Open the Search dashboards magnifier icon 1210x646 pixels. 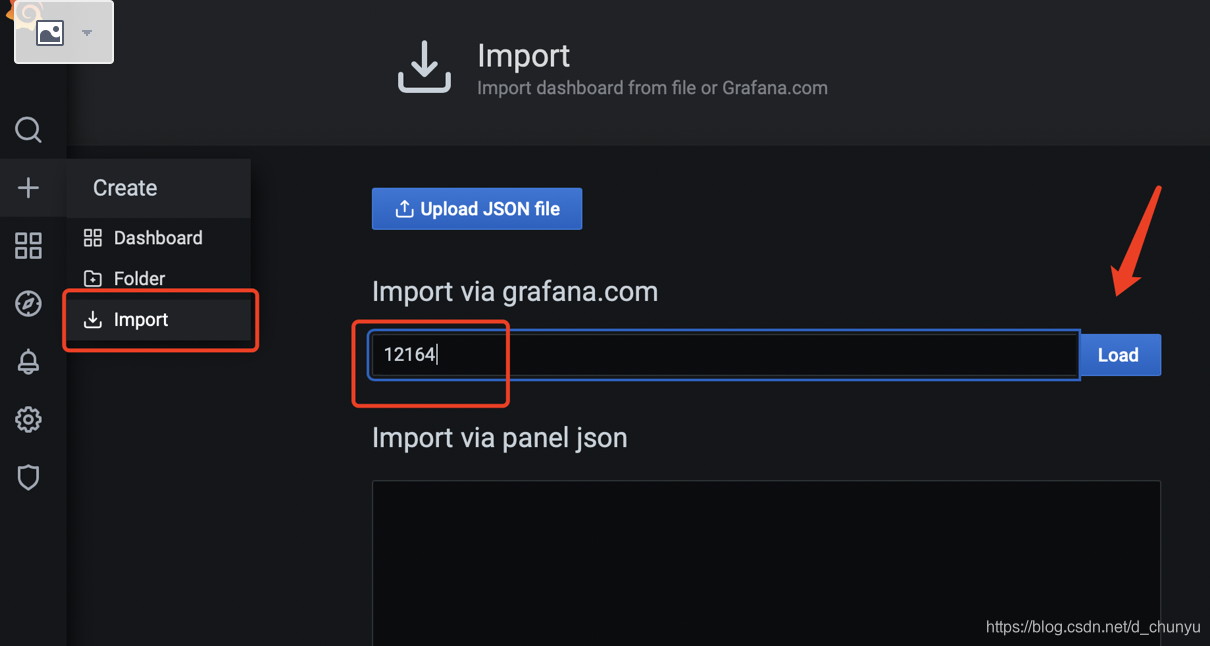click(28, 130)
